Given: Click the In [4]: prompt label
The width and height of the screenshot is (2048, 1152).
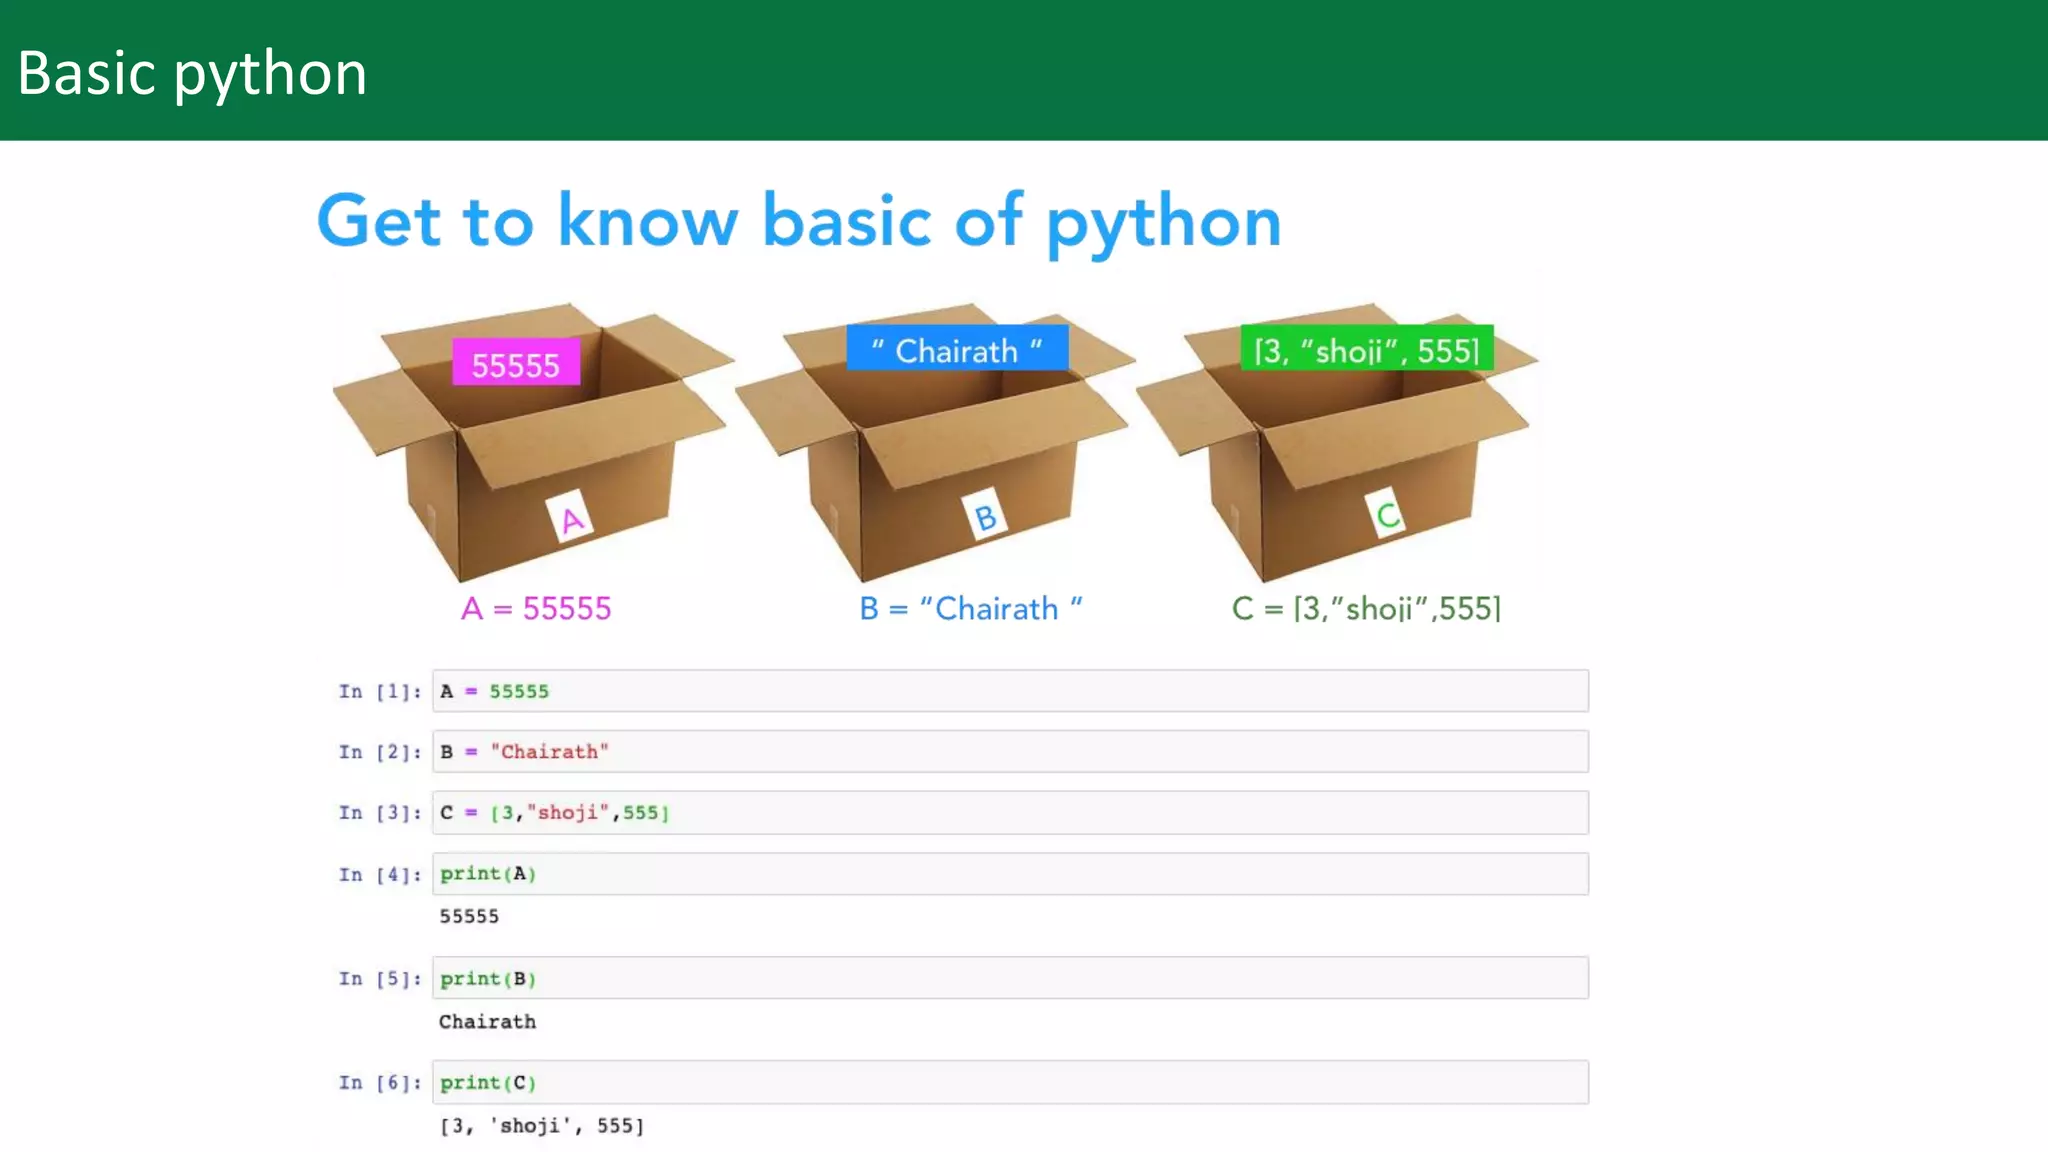Looking at the screenshot, I should point(380,875).
